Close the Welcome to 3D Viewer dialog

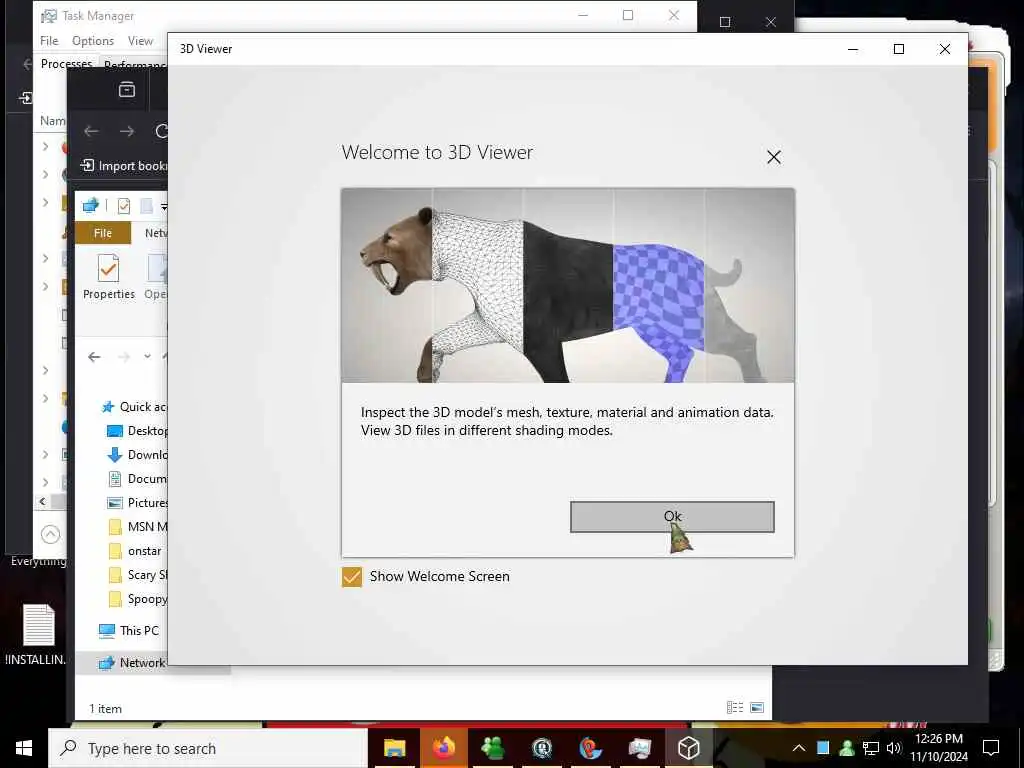point(774,157)
